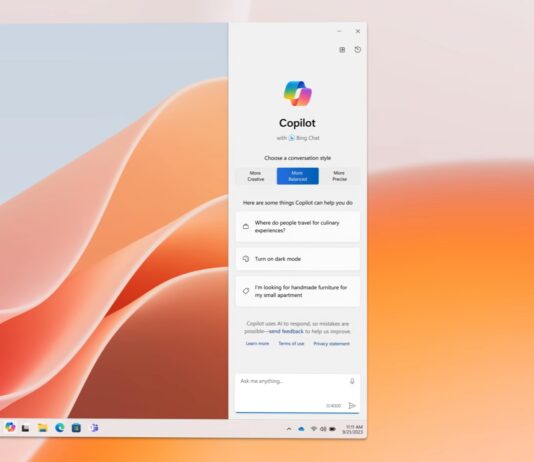This screenshot has height=462, width=534.
Task: Open the send feedback link
Action: click(286, 331)
